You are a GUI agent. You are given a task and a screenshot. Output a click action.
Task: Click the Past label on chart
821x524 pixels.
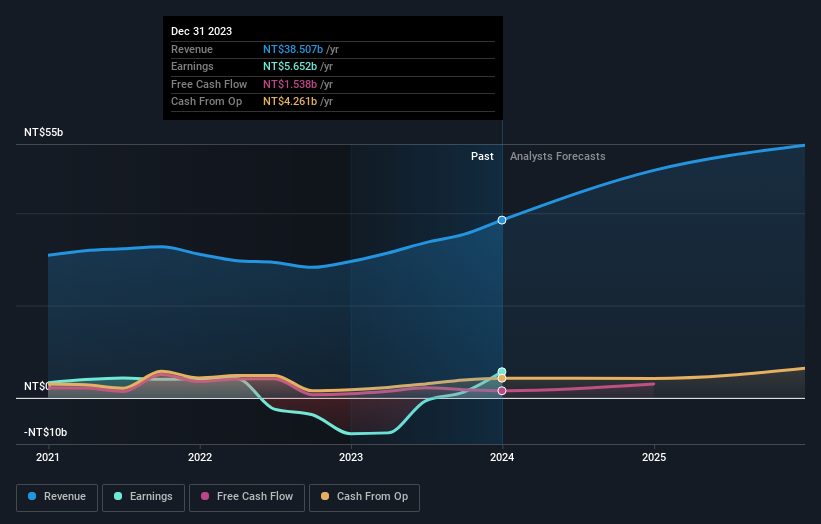pyautogui.click(x=482, y=157)
